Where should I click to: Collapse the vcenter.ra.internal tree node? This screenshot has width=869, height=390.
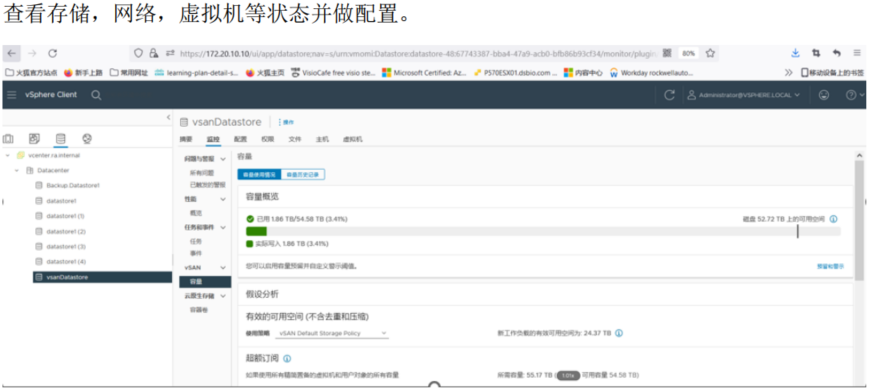8,156
